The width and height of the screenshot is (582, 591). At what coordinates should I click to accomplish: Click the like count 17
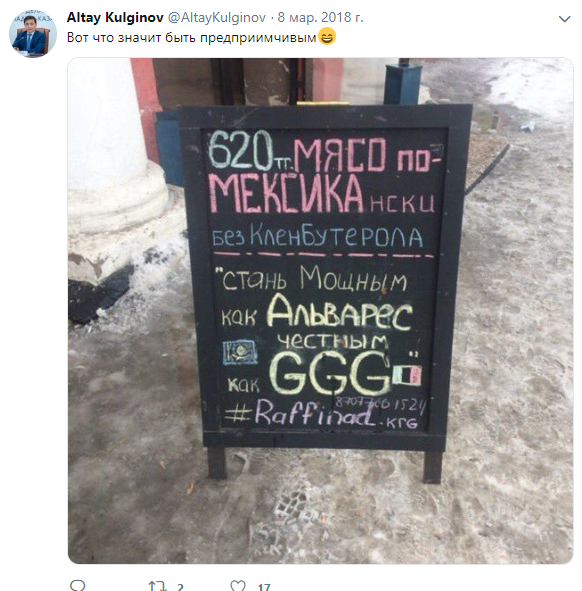(264, 587)
